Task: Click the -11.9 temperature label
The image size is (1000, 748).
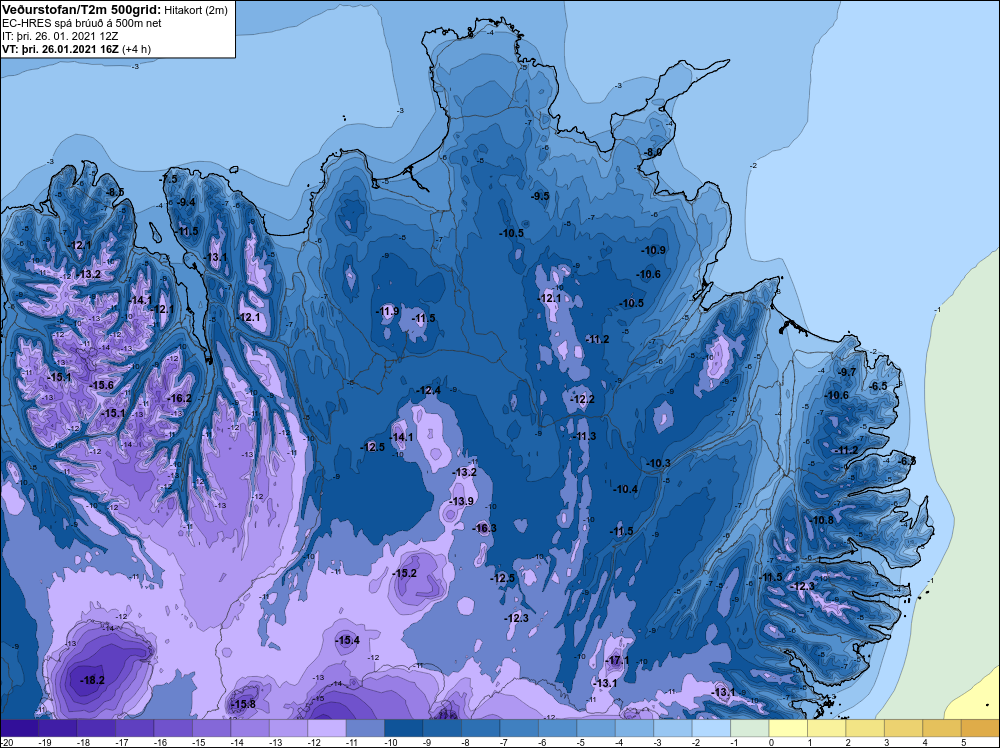Action: [388, 311]
